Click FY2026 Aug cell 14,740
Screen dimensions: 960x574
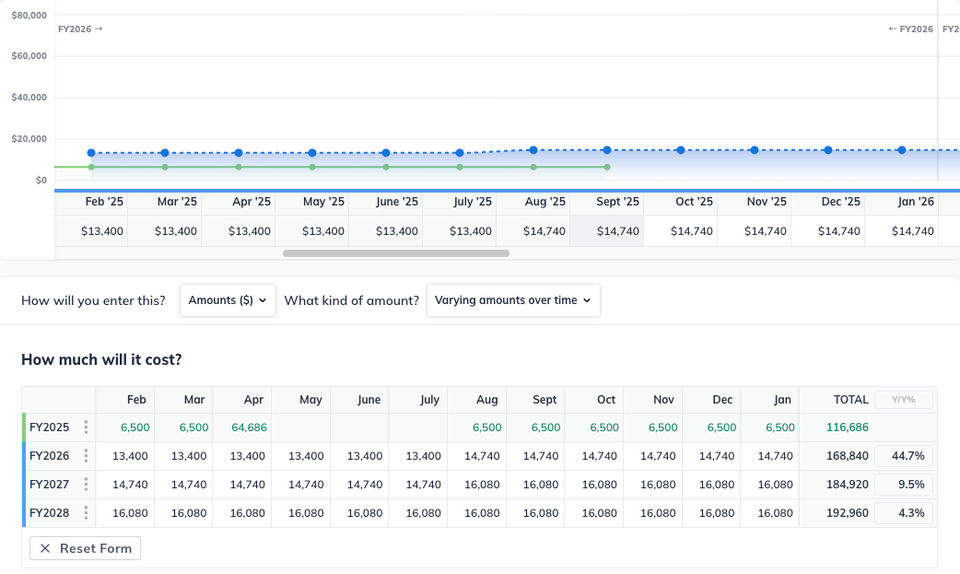click(477, 456)
